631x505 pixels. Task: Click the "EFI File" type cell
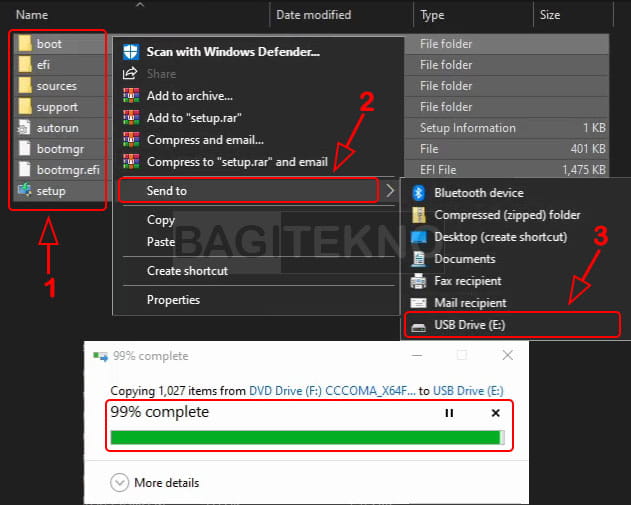click(x=438, y=170)
